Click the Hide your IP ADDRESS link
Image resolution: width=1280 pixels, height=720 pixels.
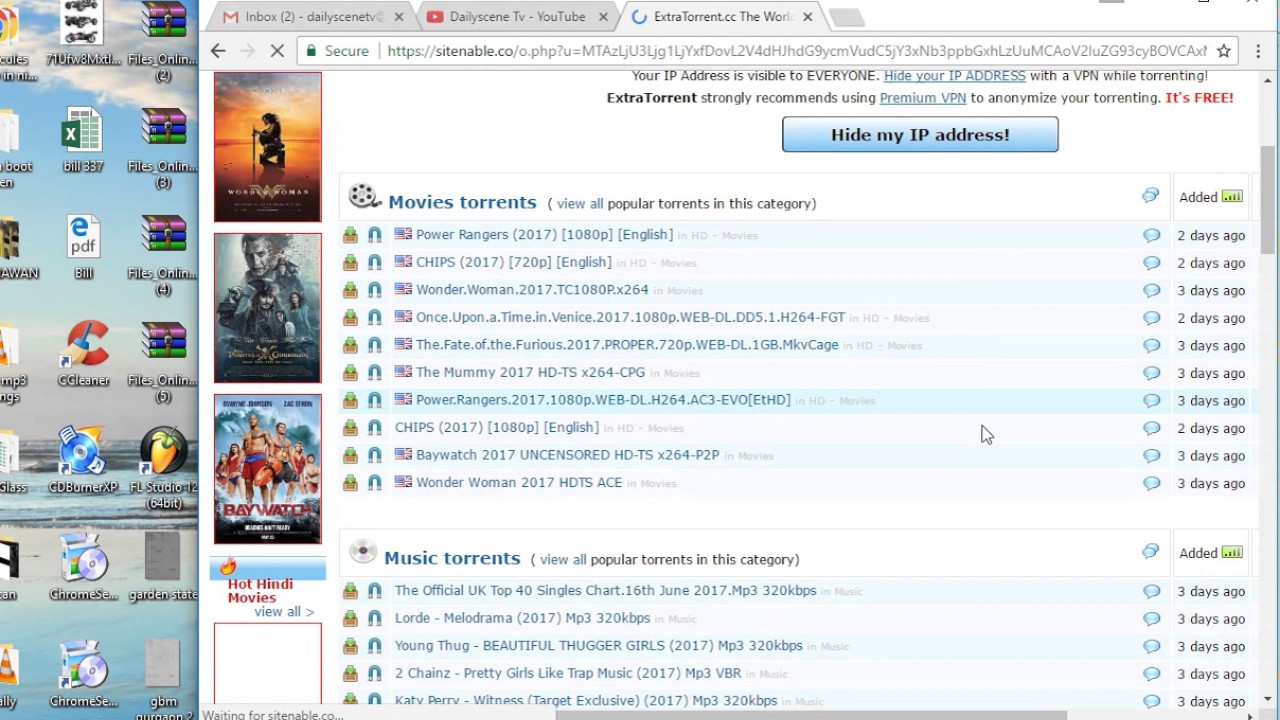coord(954,76)
